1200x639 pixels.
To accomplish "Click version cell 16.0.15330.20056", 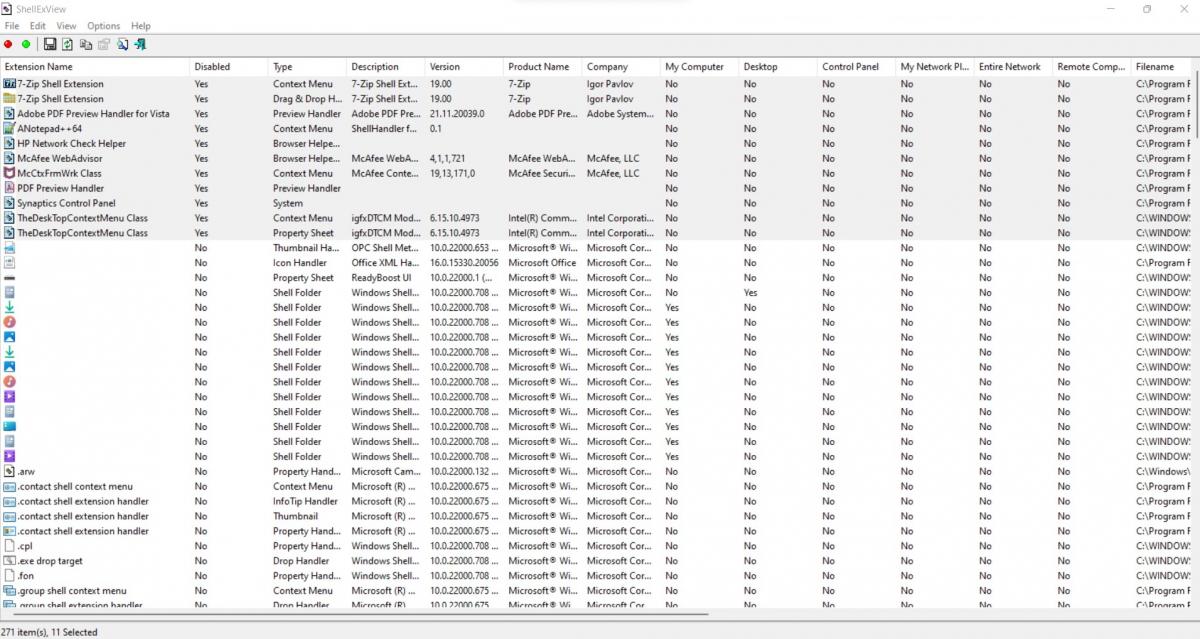I will tap(464, 262).
